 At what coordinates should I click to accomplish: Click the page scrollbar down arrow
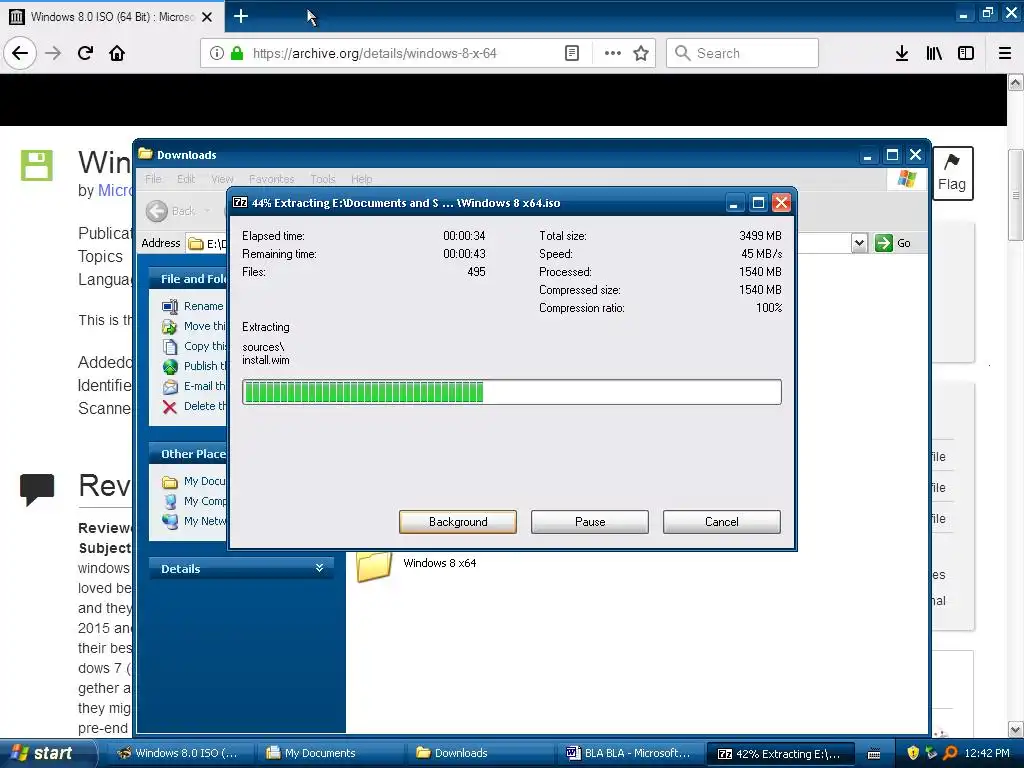click(1016, 729)
